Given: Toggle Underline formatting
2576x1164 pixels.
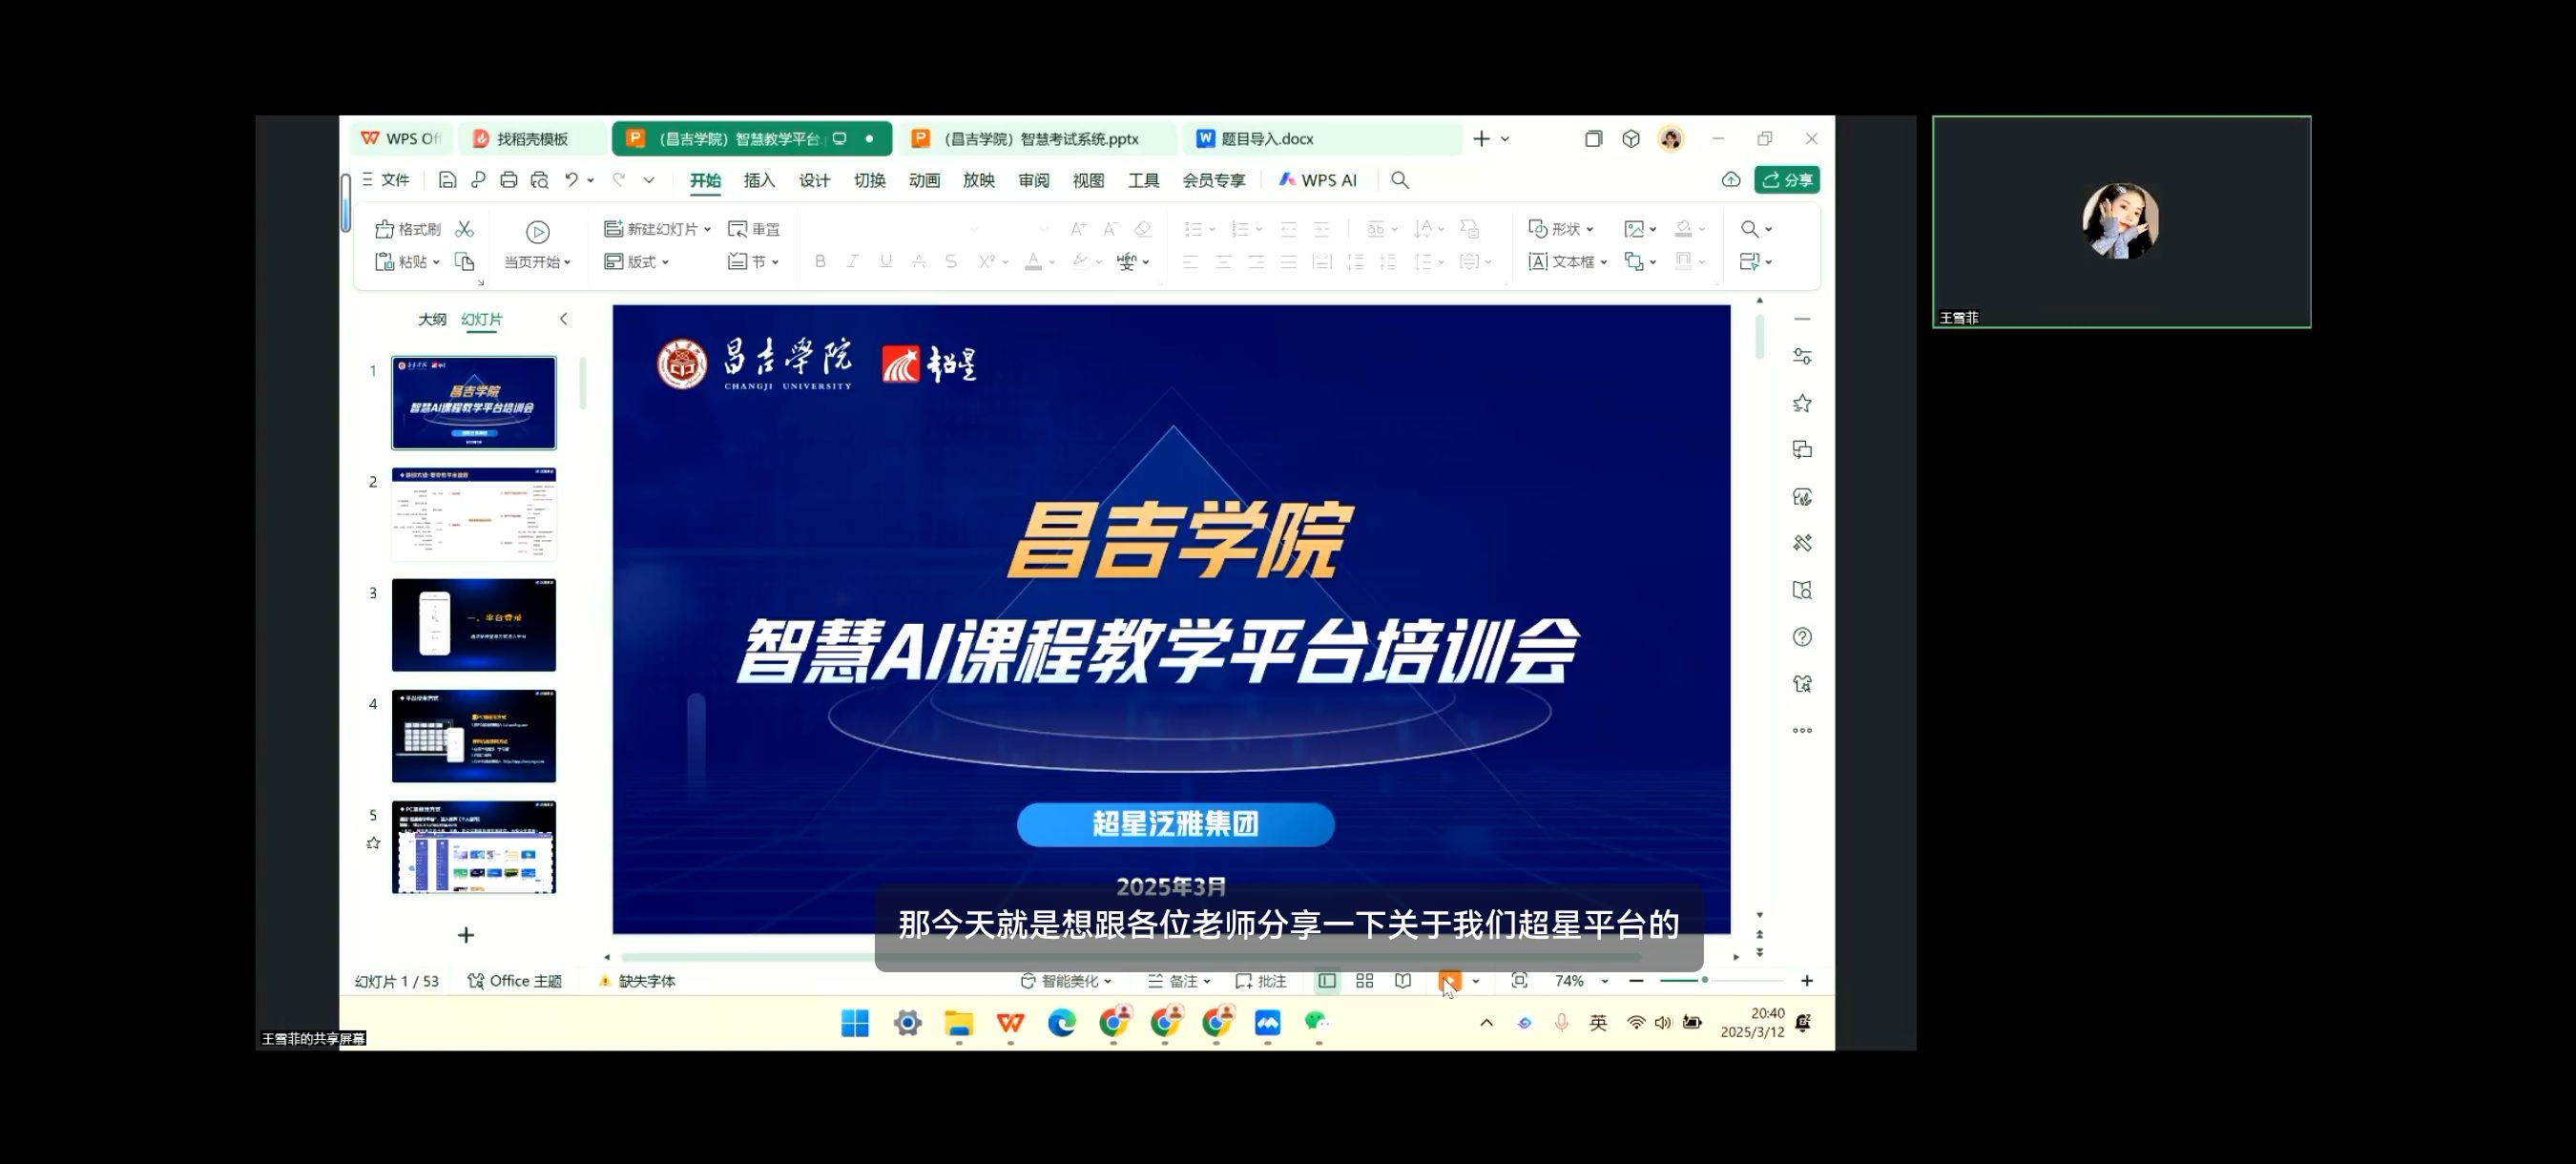Looking at the screenshot, I should [x=886, y=261].
